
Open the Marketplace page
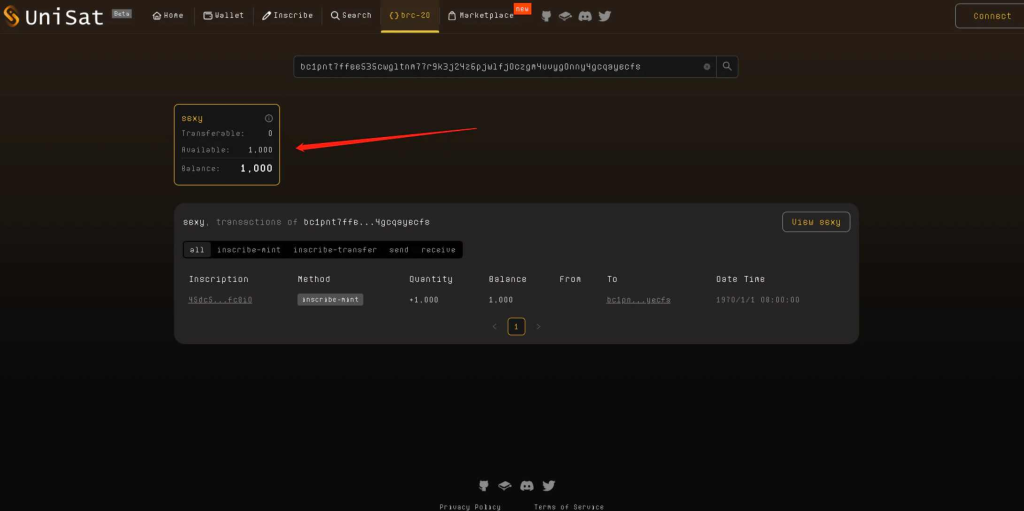tap(481, 15)
